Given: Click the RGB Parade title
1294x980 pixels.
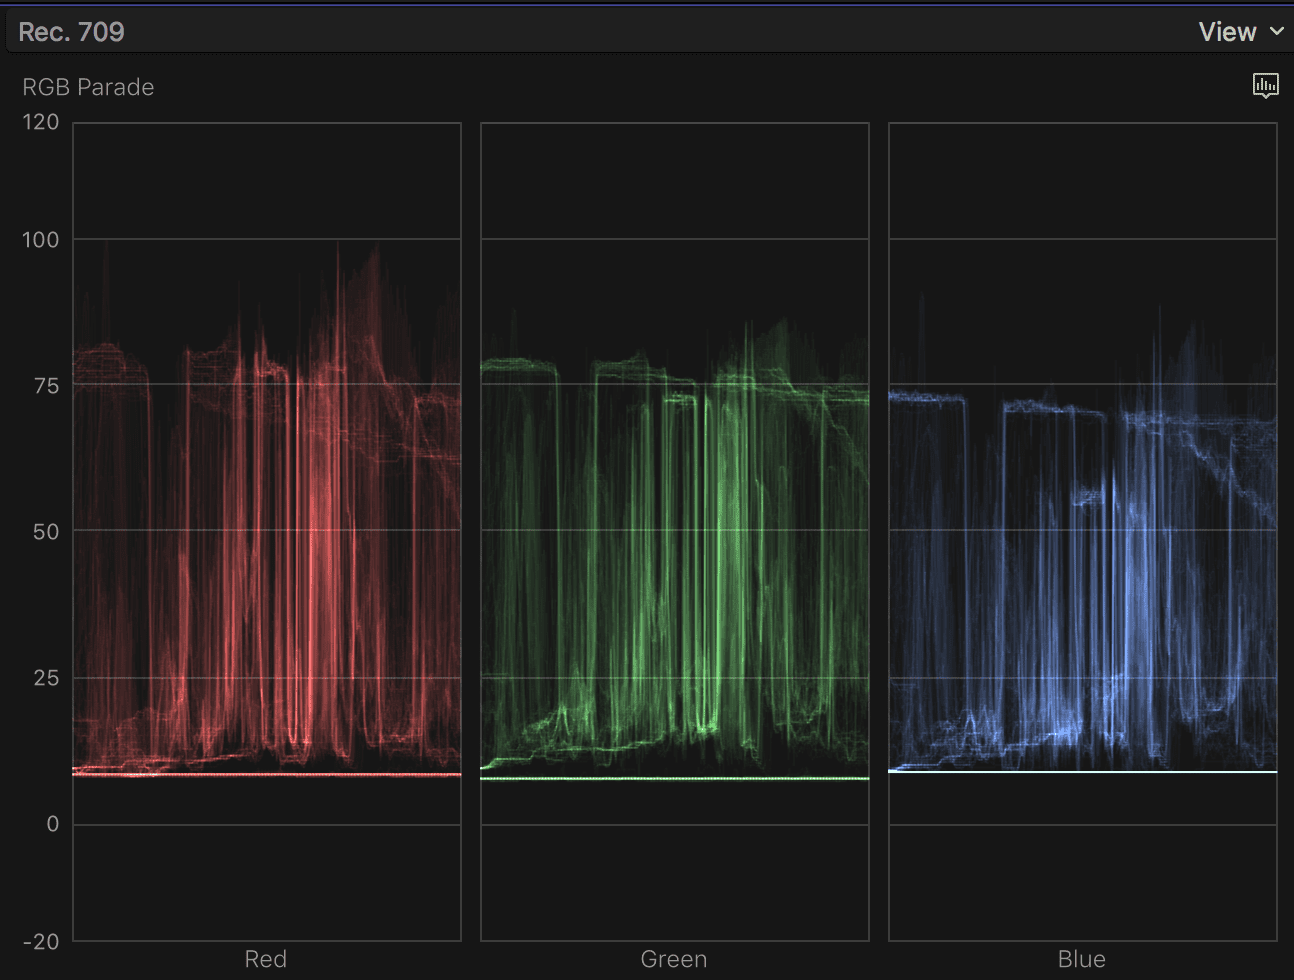Looking at the screenshot, I should click(87, 87).
